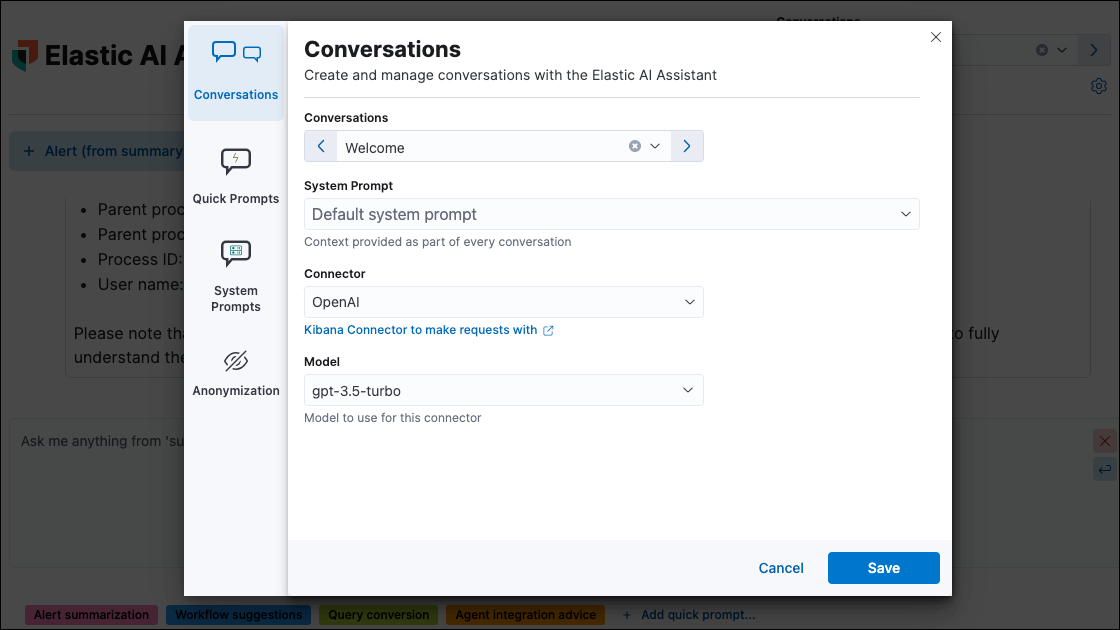Open the Connector dropdown showing OpenAI
The width and height of the screenshot is (1120, 630).
coord(689,302)
